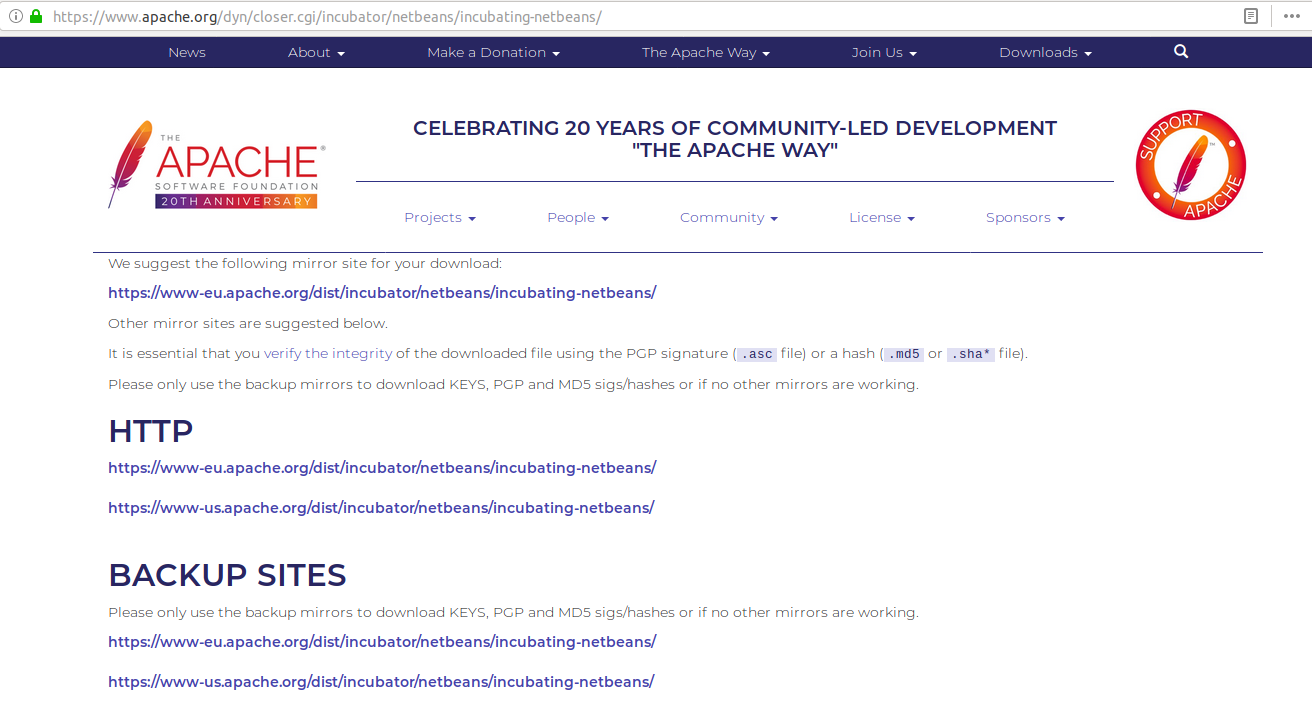Click the .asc file code label
The image size is (1312, 712).
click(x=756, y=354)
